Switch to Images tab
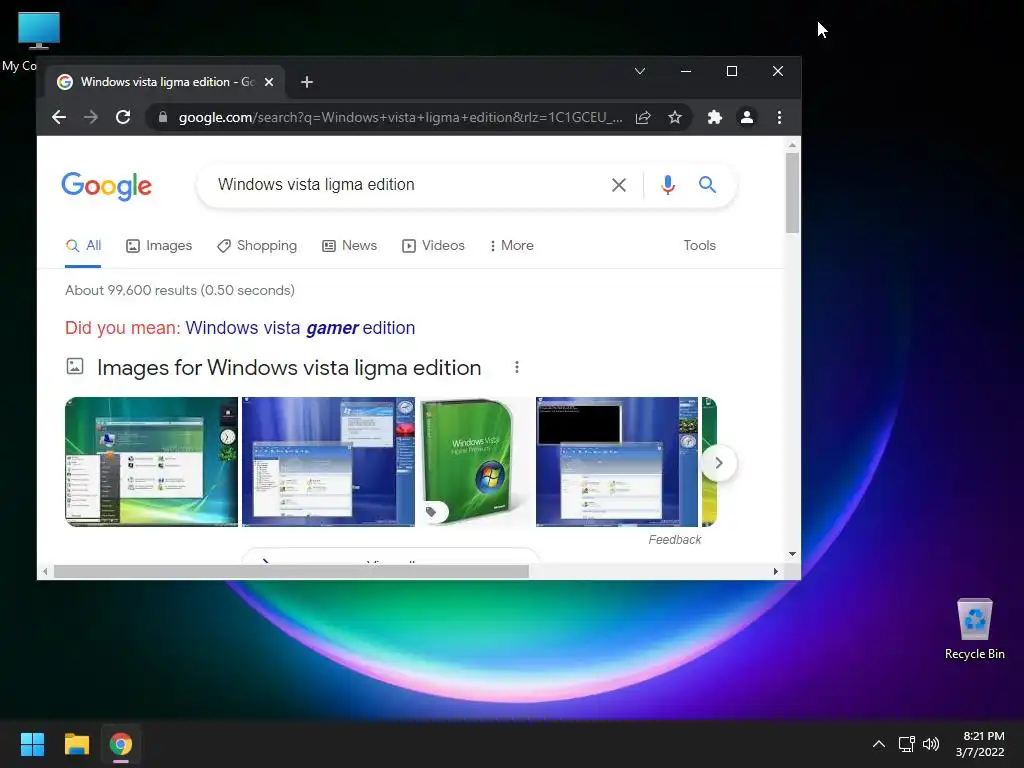 coord(159,246)
